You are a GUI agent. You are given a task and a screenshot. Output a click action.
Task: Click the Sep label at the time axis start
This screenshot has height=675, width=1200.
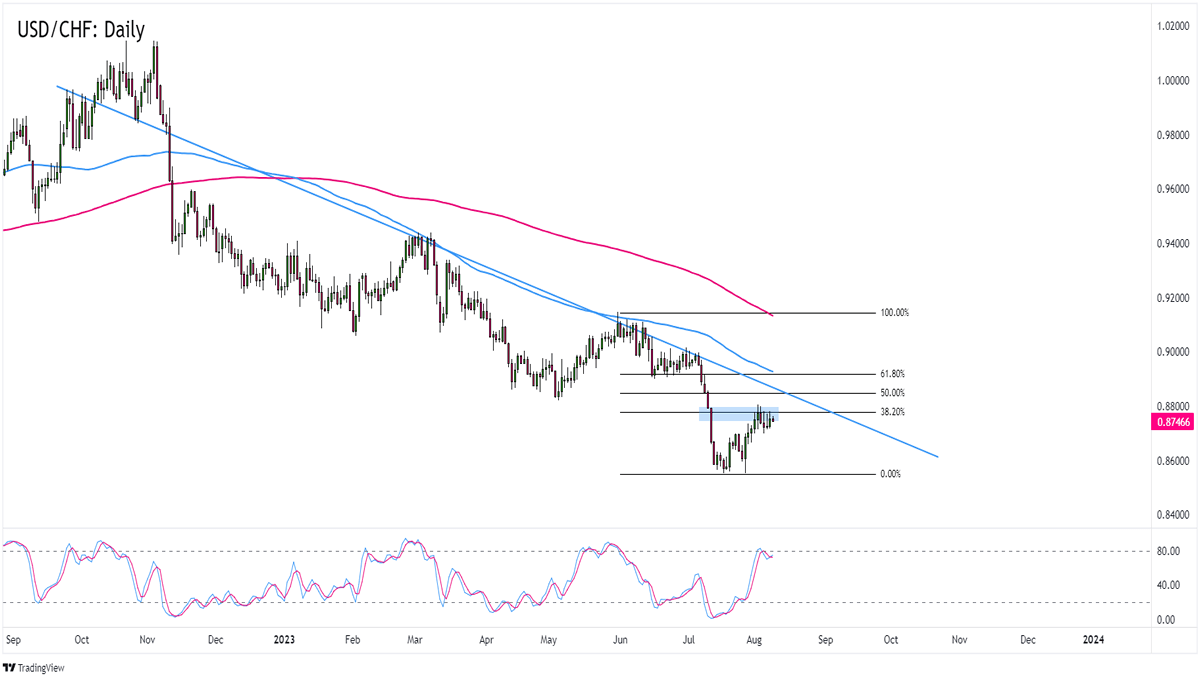[x=12, y=638]
